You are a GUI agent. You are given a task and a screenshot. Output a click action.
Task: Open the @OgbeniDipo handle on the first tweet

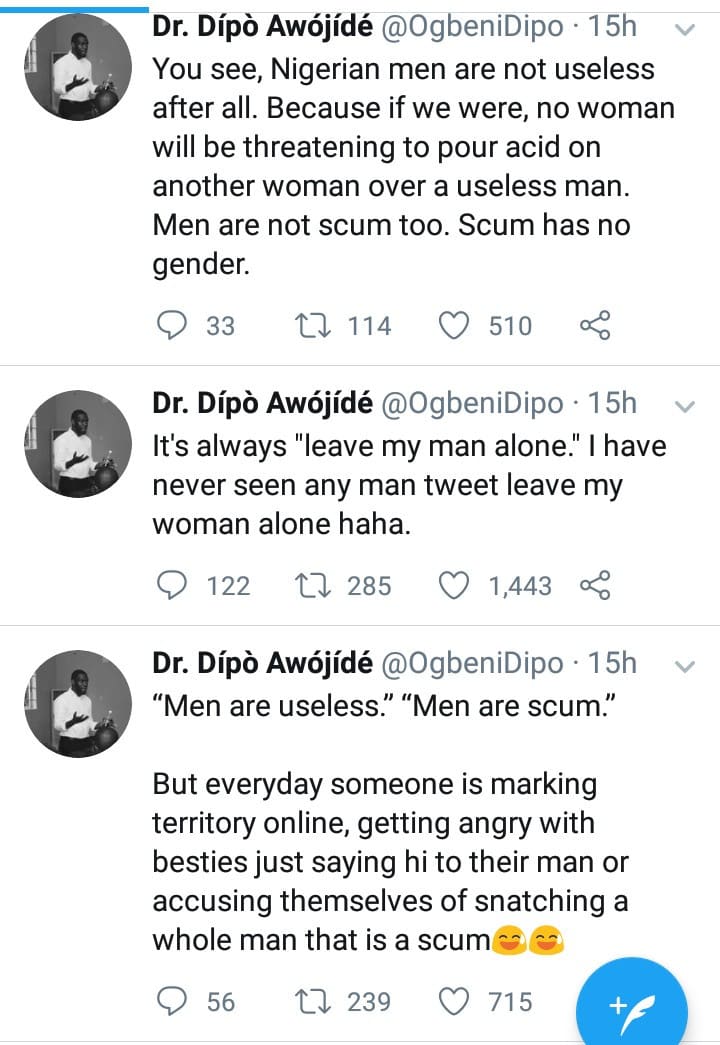click(x=472, y=28)
